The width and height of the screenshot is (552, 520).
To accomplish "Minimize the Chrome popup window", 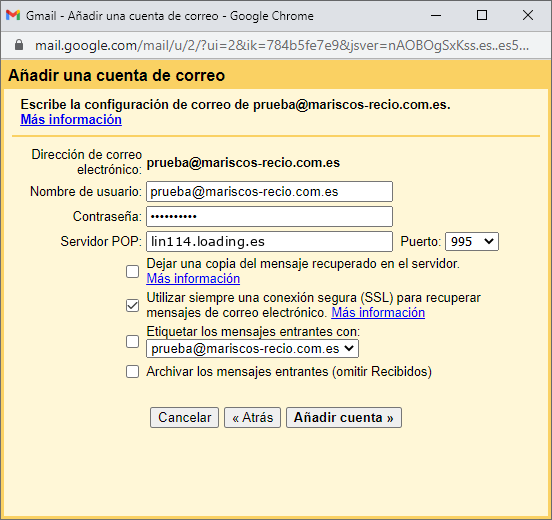I will 436,15.
